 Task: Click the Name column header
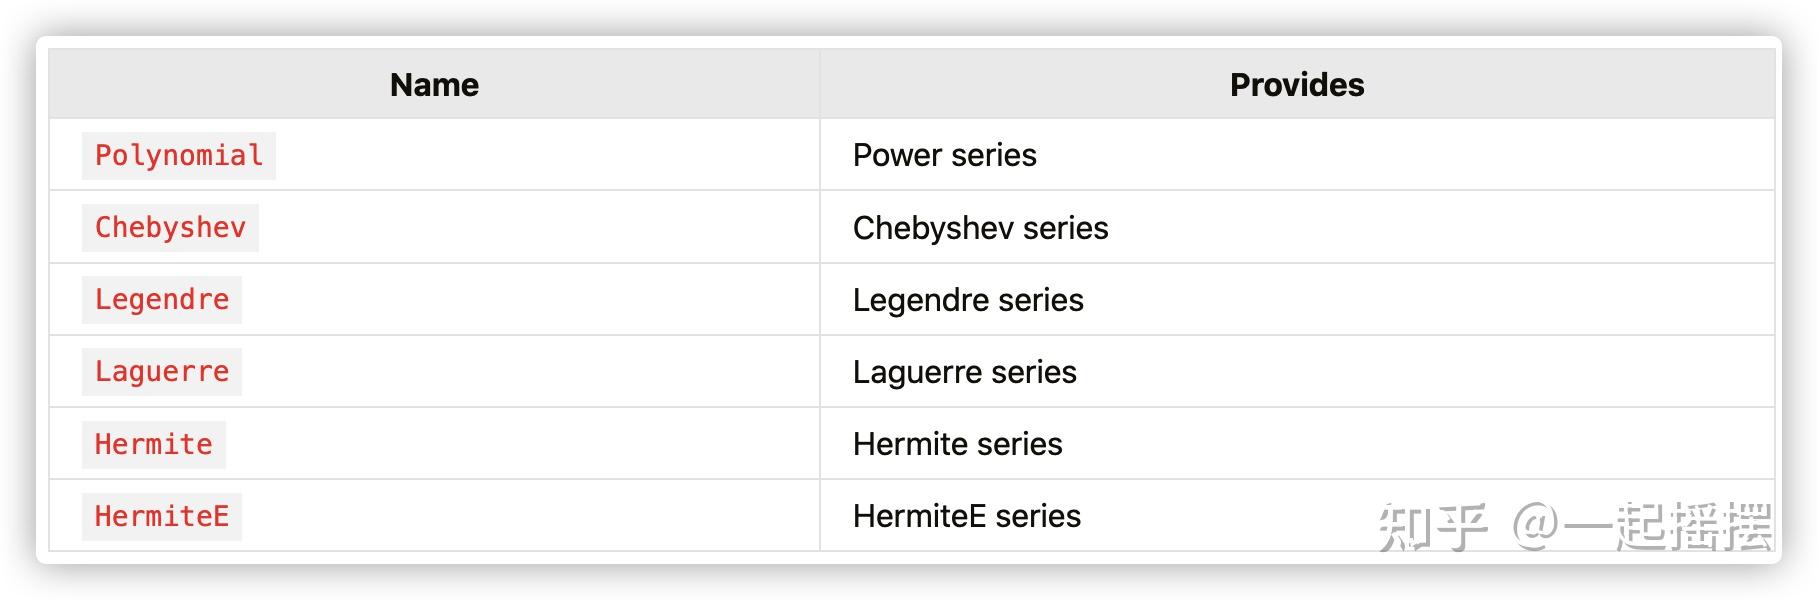click(x=434, y=85)
